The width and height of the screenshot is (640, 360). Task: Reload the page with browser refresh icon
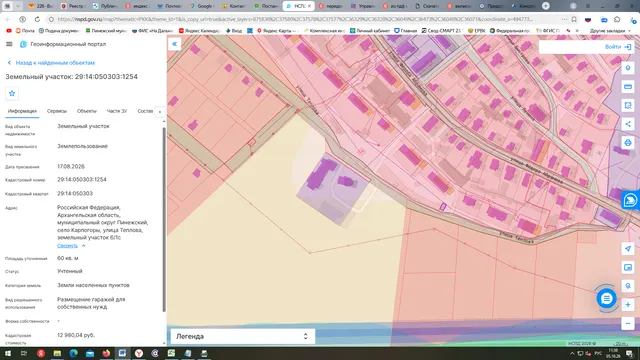point(37,19)
